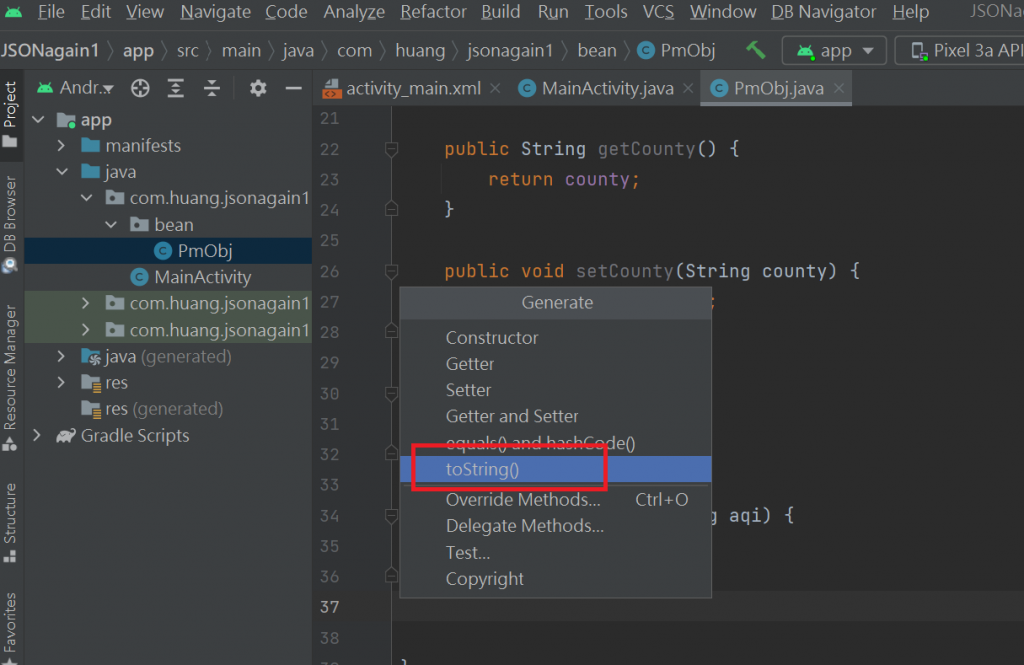Open the Window menu
Viewport: 1024px width, 665px height.
723,12
